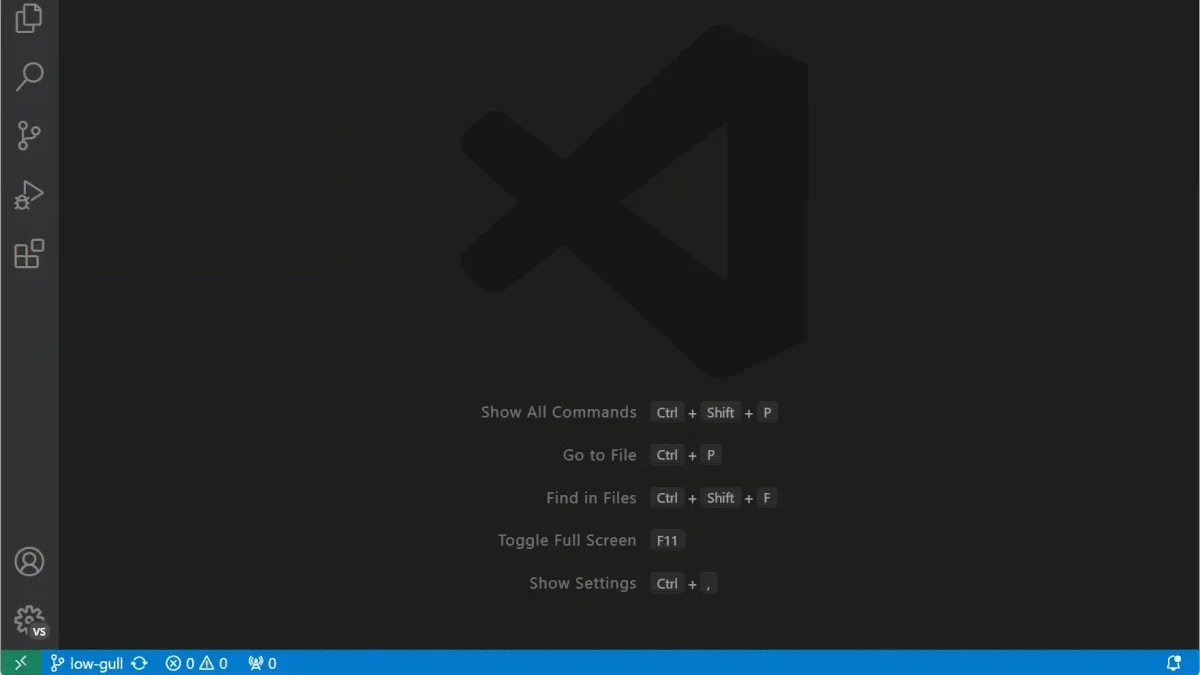Open the Search view magnifier icon
Image resolution: width=1200 pixels, height=675 pixels.
tap(29, 76)
